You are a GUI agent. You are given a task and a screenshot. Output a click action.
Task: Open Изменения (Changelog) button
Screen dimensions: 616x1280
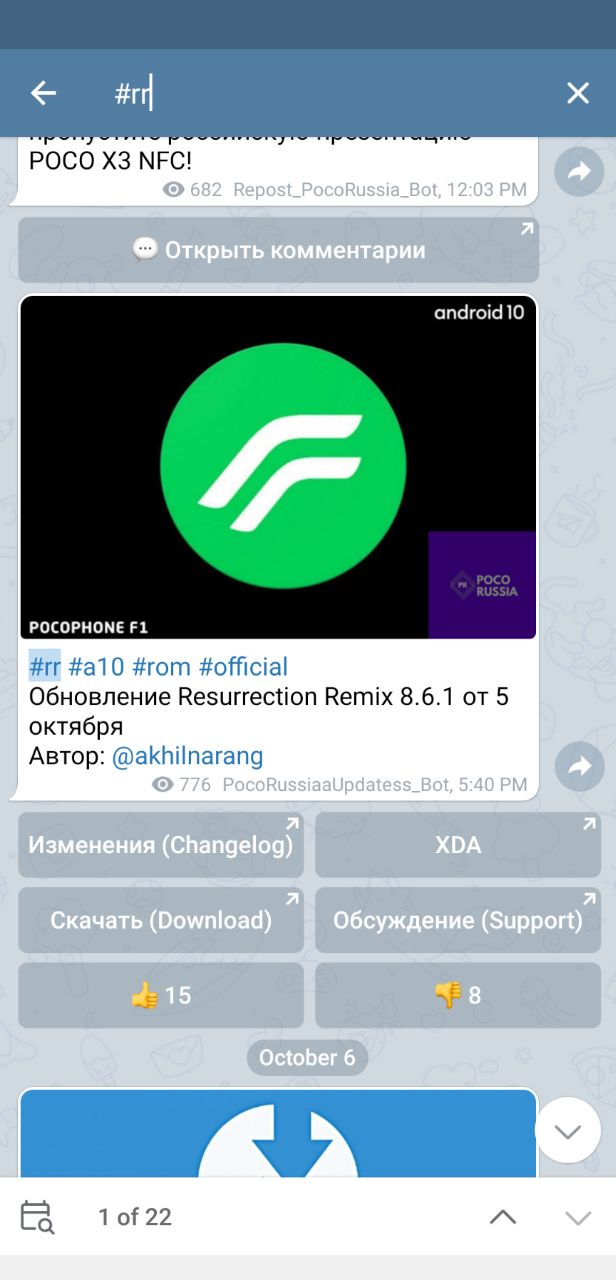(x=161, y=845)
